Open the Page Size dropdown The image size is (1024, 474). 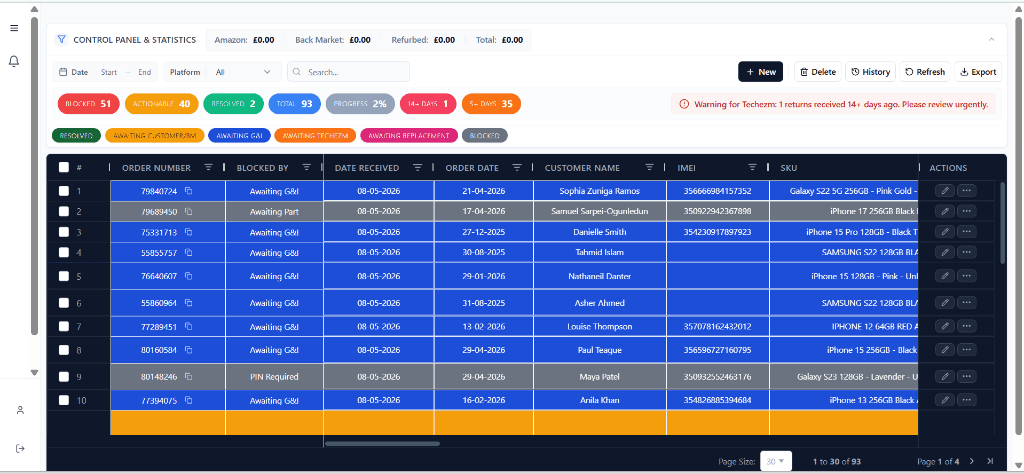776,461
